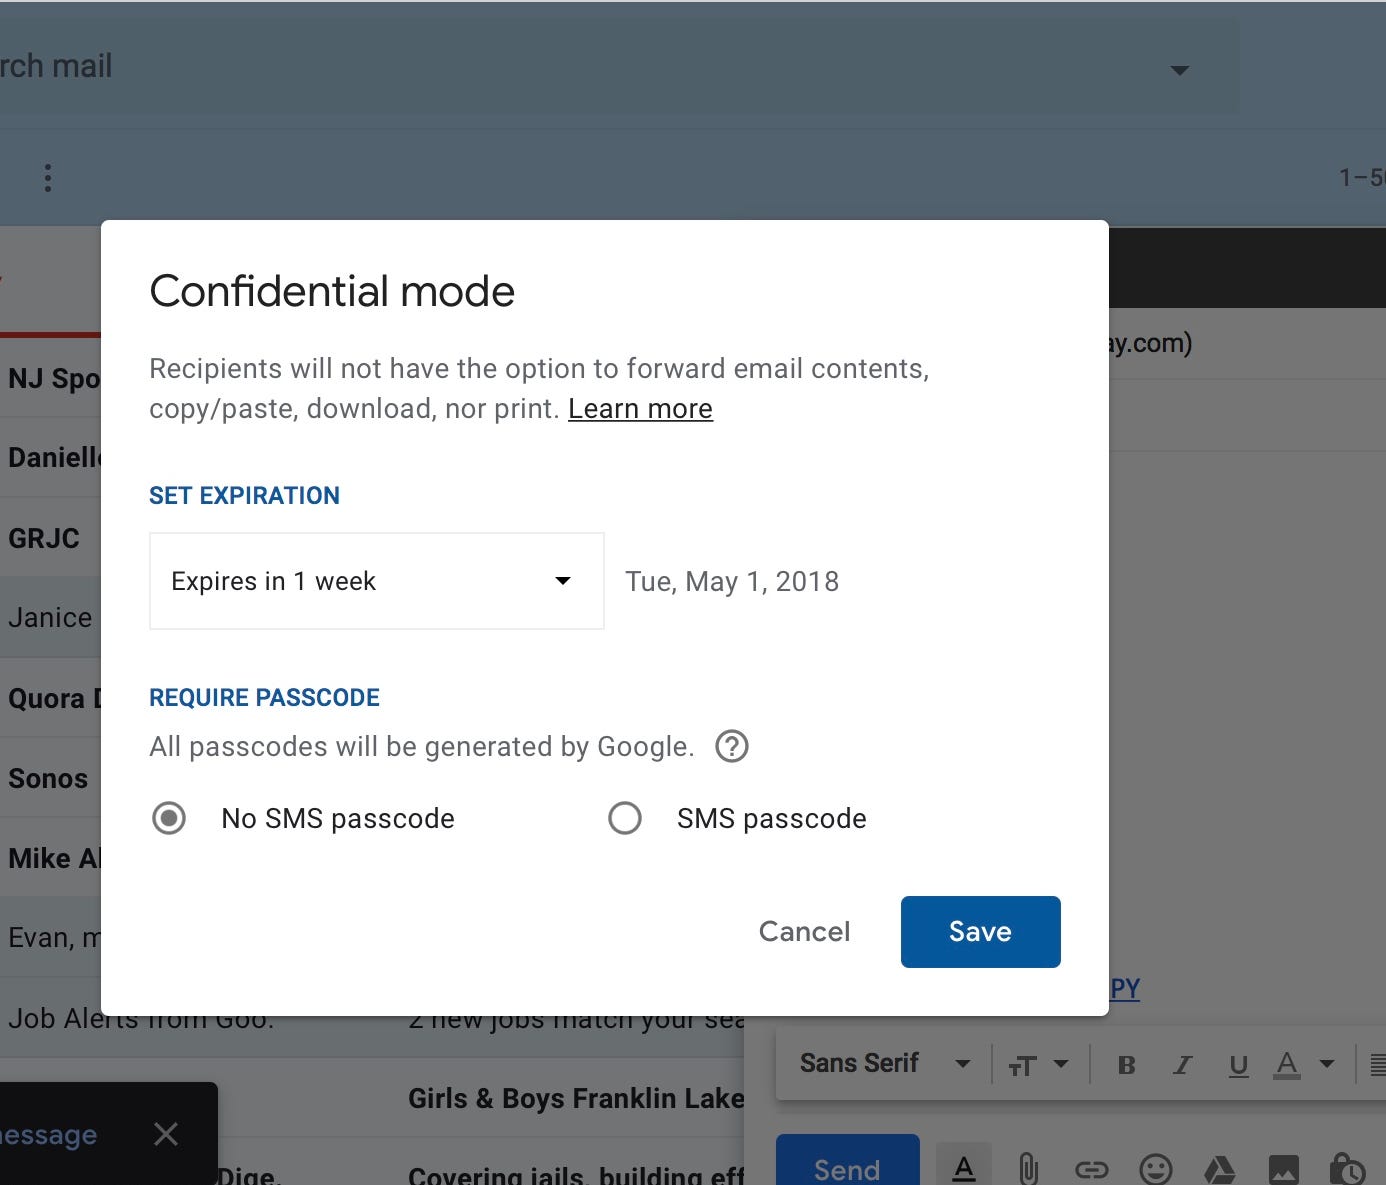Open the text size dropdown

click(x=1038, y=1064)
